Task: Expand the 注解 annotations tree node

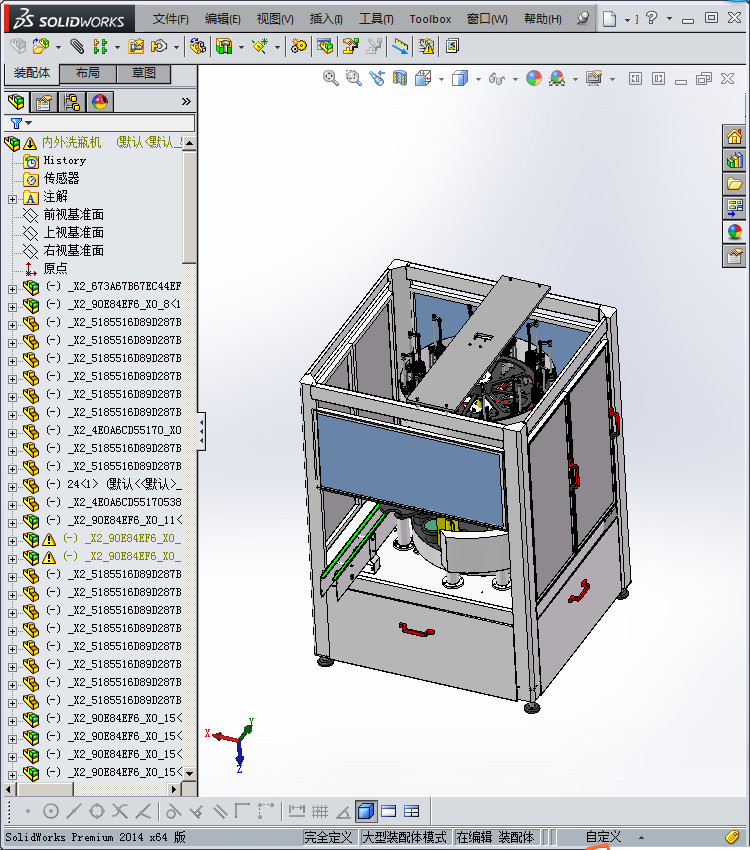Action: [x=12, y=199]
